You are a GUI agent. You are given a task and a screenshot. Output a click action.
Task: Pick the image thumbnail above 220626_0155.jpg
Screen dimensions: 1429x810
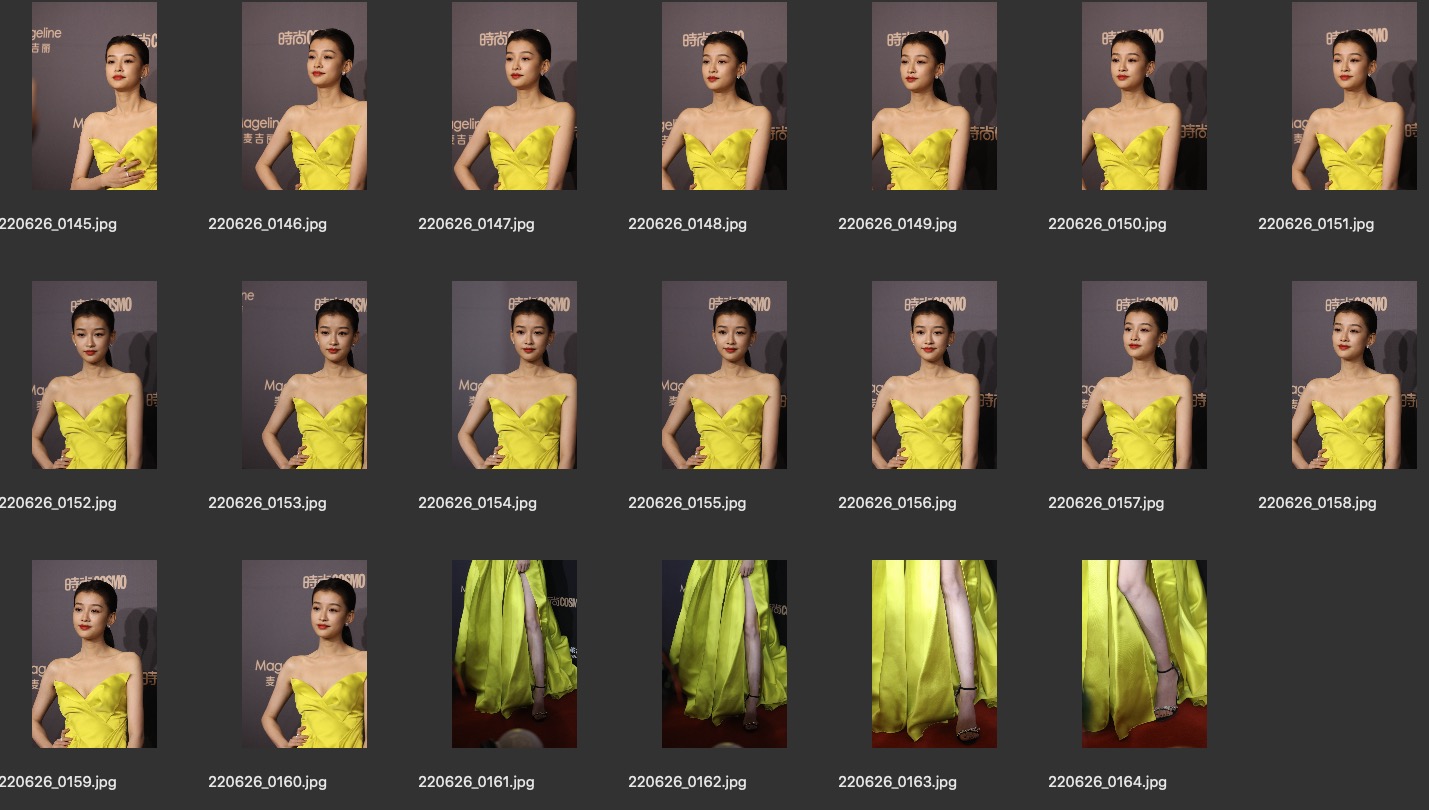[x=724, y=375]
